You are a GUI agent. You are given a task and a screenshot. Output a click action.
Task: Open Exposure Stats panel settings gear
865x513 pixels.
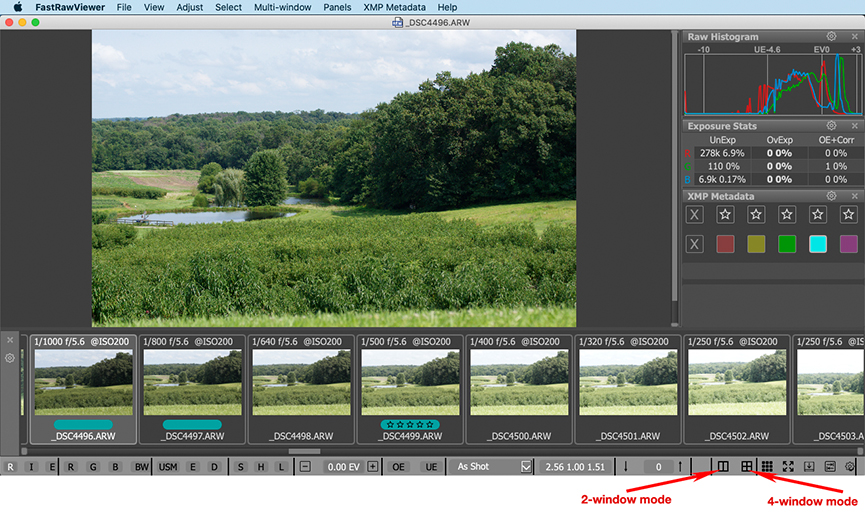831,126
